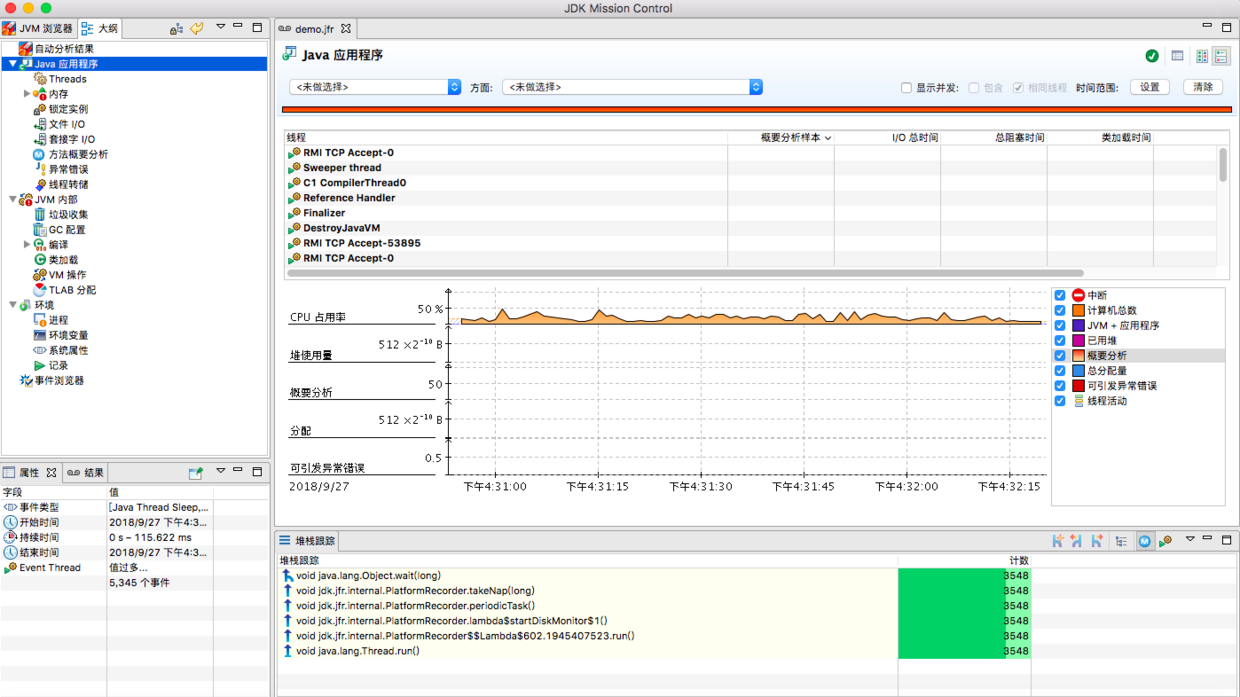Open the 系统属性 page icon
The width and height of the screenshot is (1240, 697).
[40, 350]
